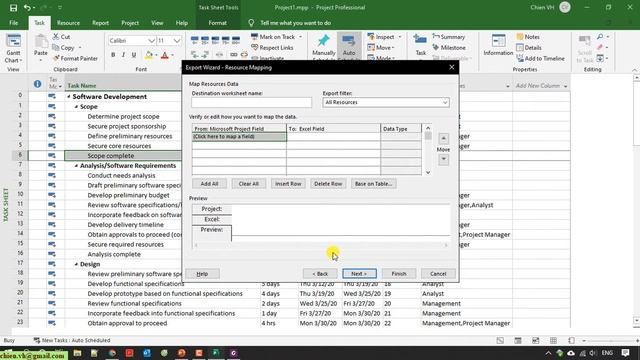
Task: Click the Delete Row button
Action: pyautogui.click(x=328, y=184)
